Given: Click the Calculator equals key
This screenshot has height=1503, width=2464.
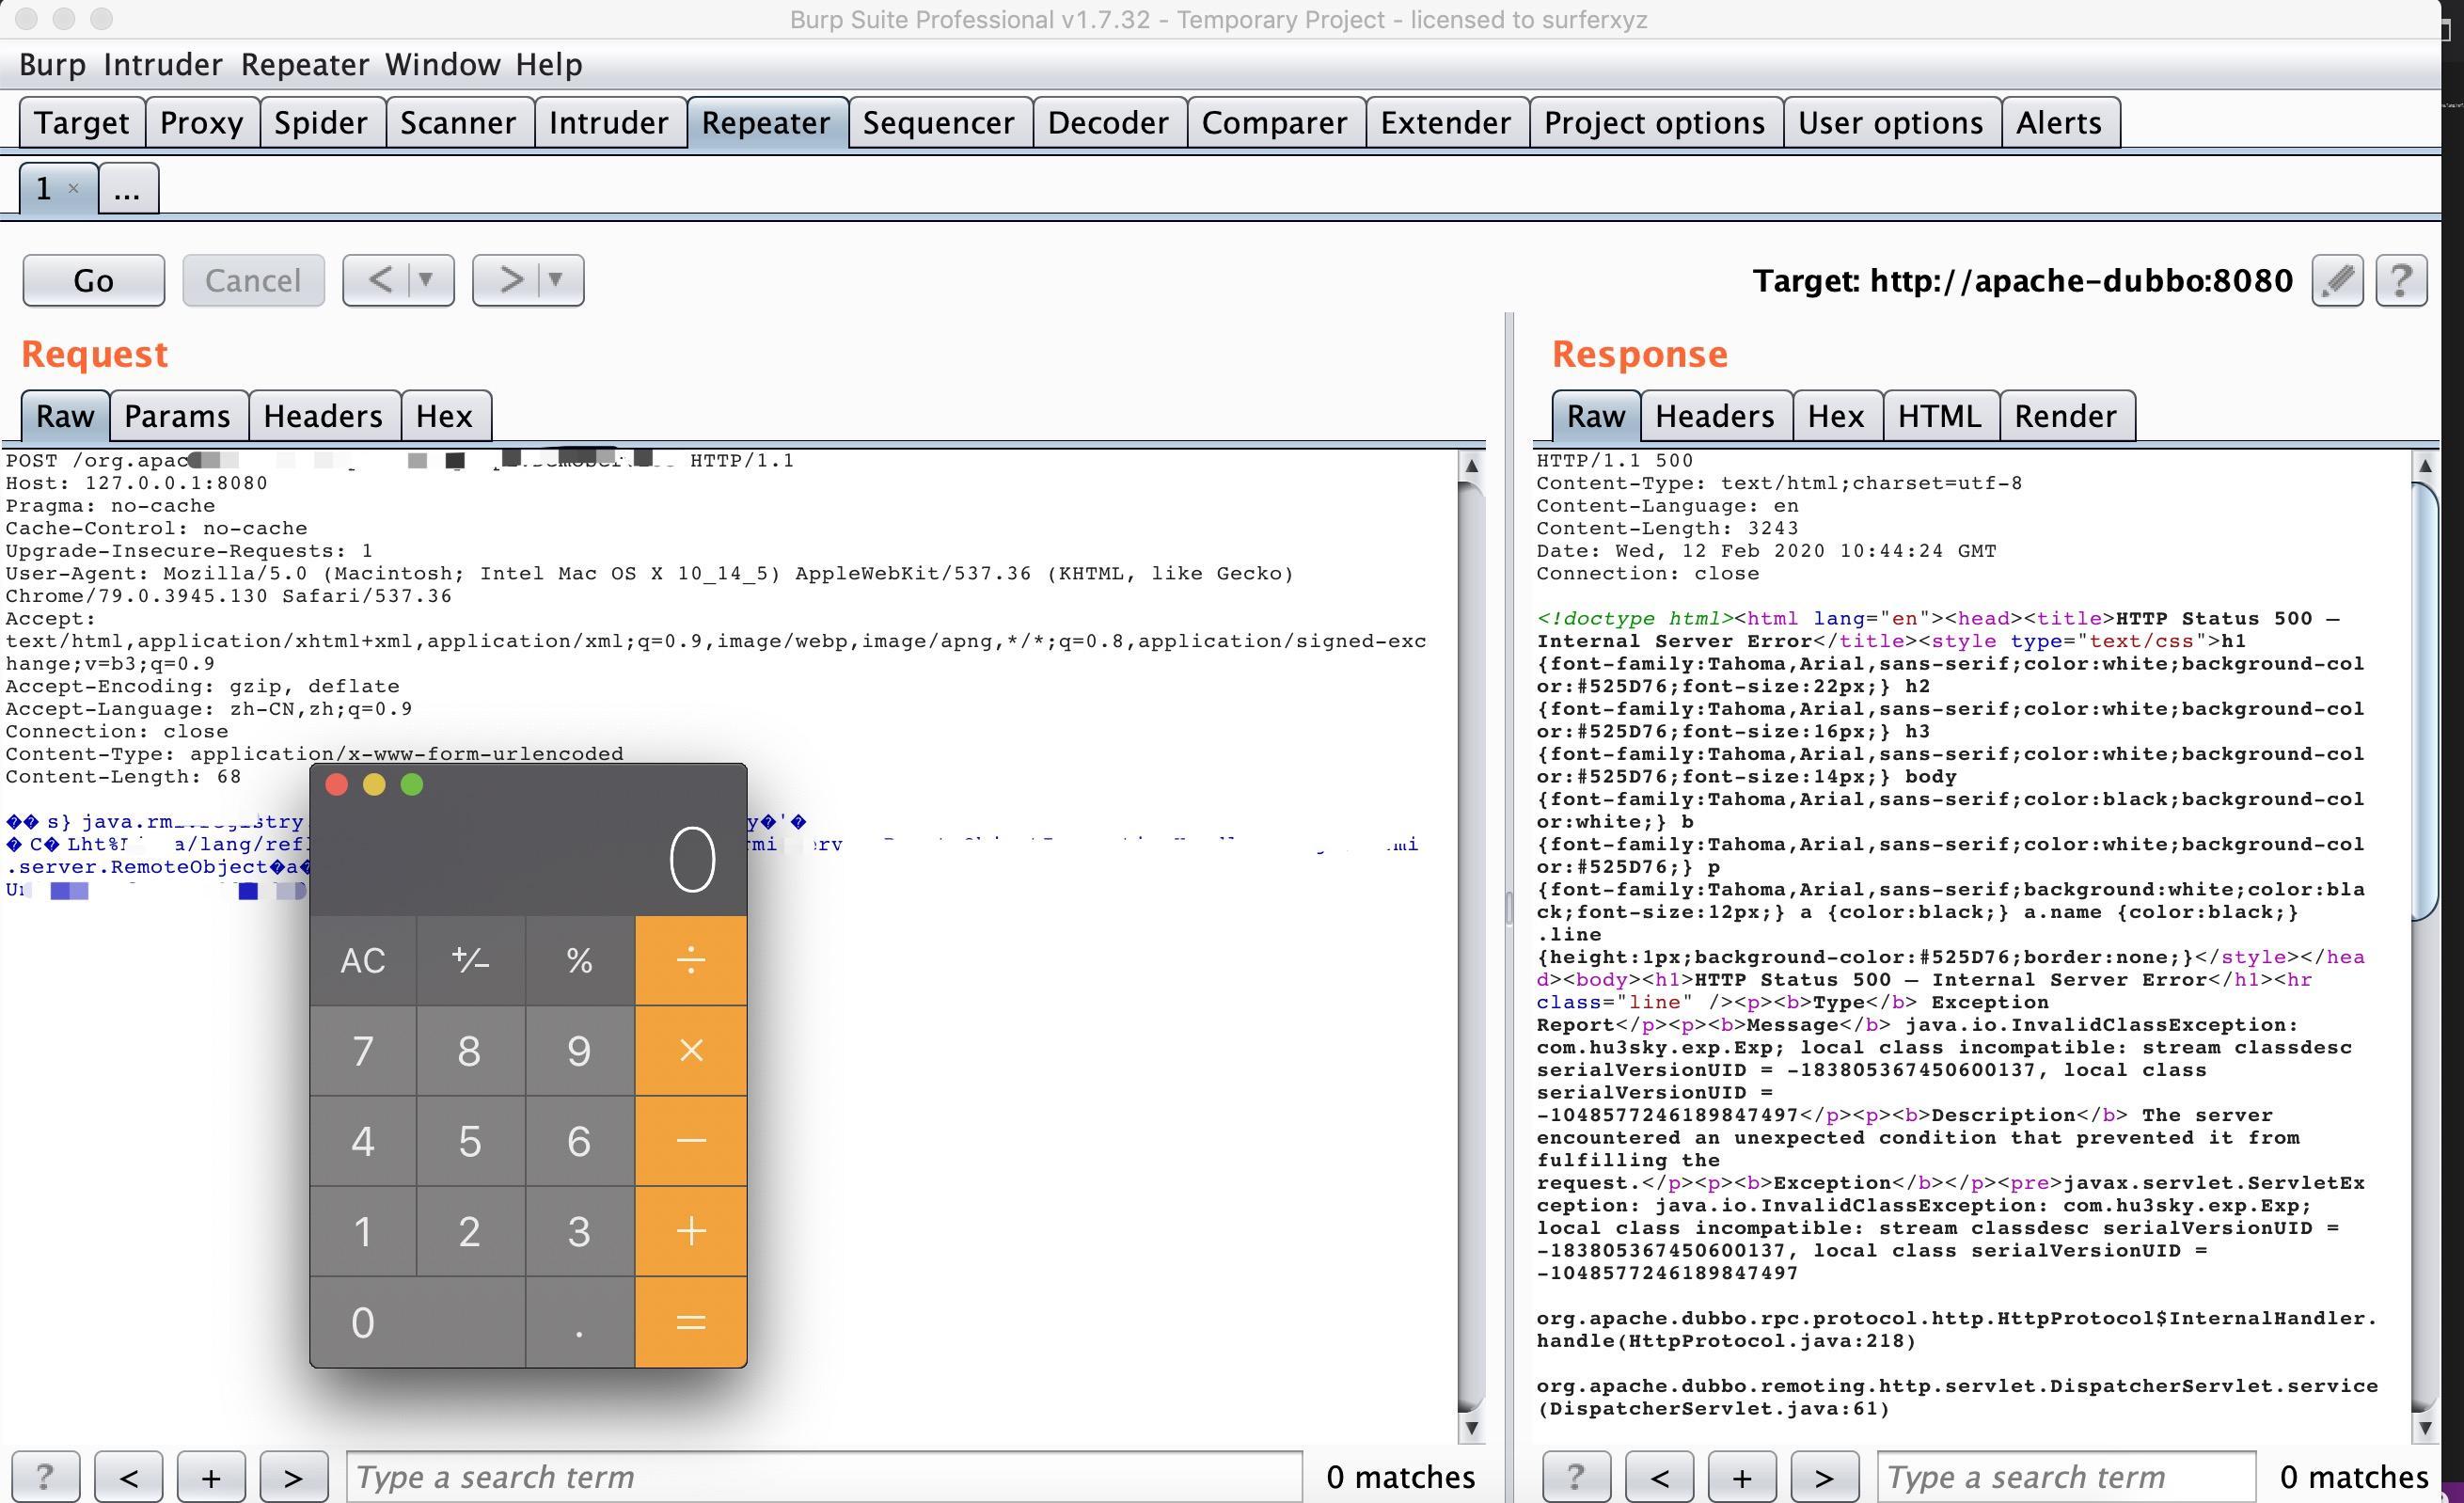Looking at the screenshot, I should tap(691, 1322).
